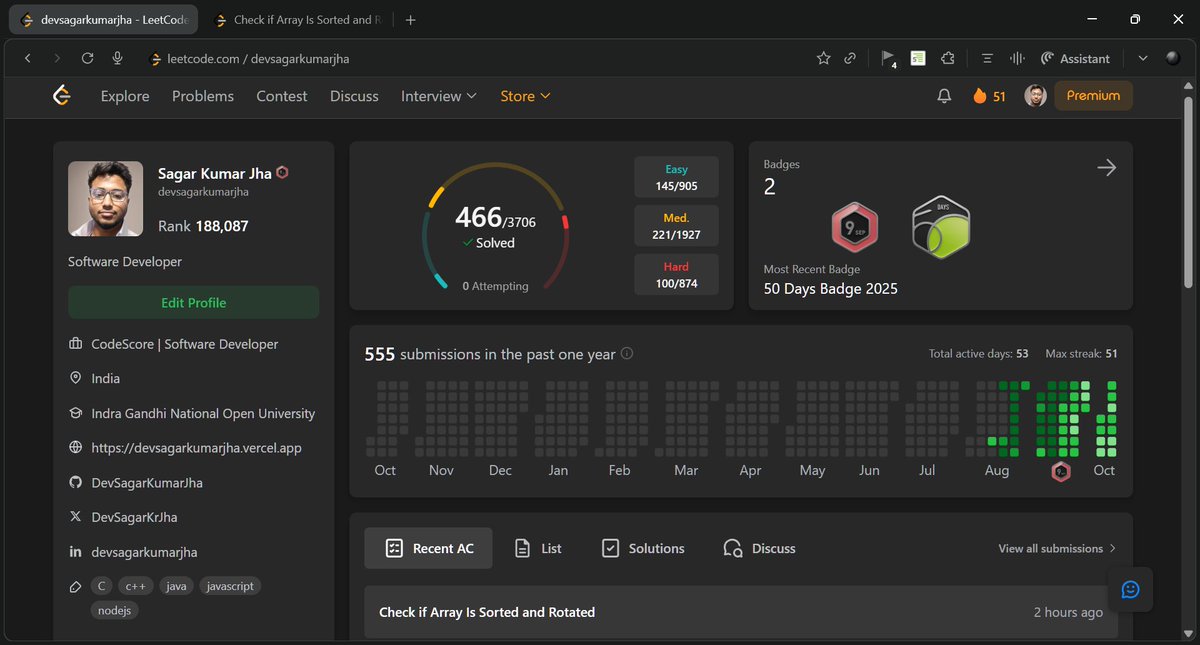
Task: Open the devsagarkumarjha.vercel.app website link
Action: 196,448
